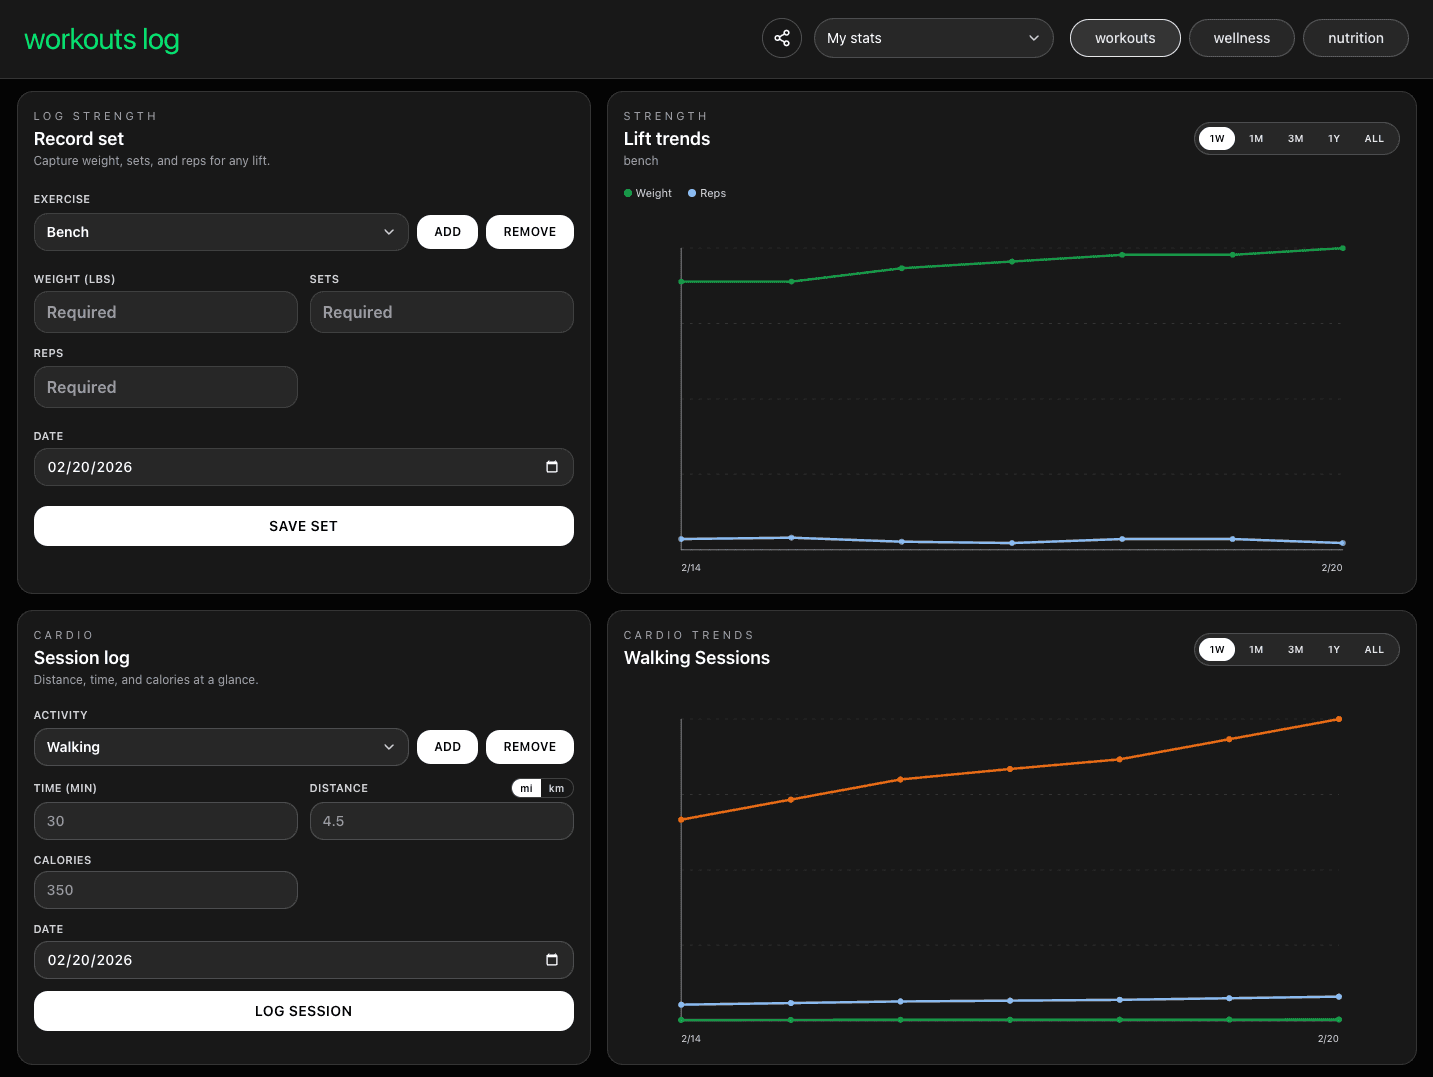Click REMOVE next to Walking activity
This screenshot has height=1077, width=1433.
(x=530, y=747)
